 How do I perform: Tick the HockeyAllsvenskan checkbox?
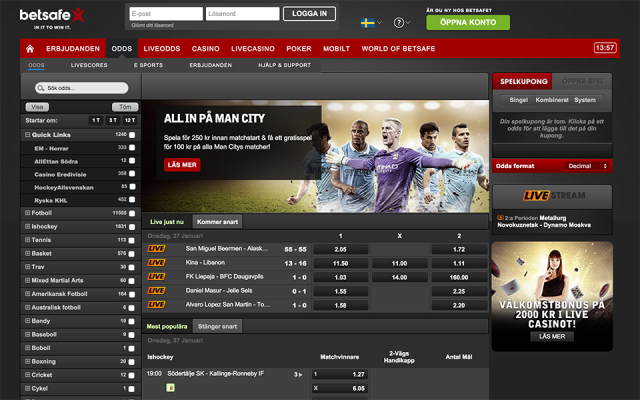pos(132,187)
